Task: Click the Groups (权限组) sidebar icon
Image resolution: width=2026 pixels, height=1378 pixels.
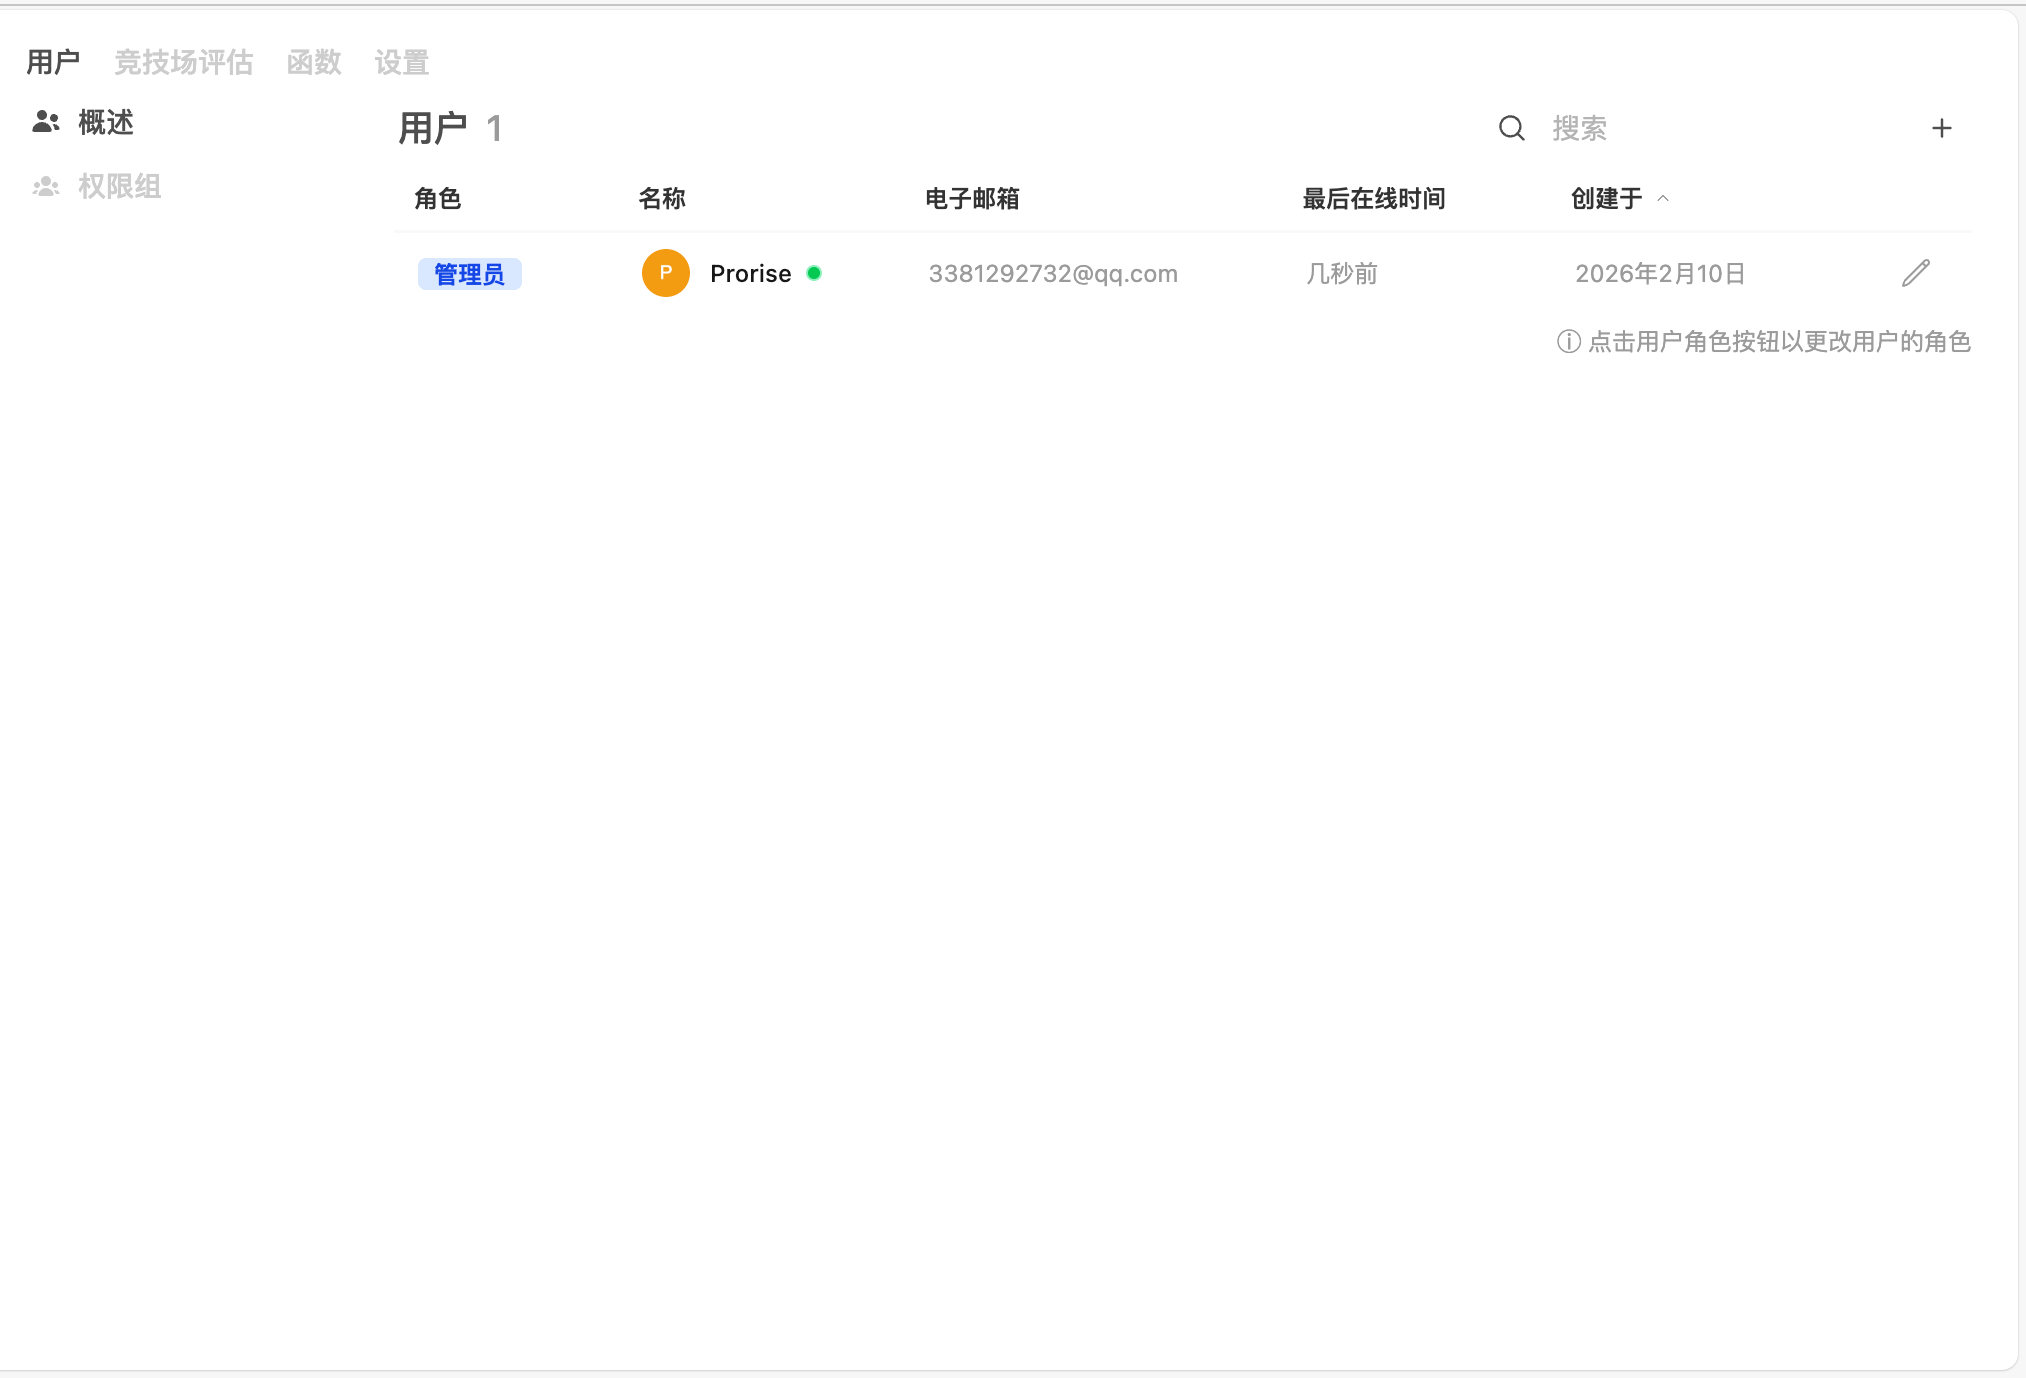Action: (x=46, y=186)
